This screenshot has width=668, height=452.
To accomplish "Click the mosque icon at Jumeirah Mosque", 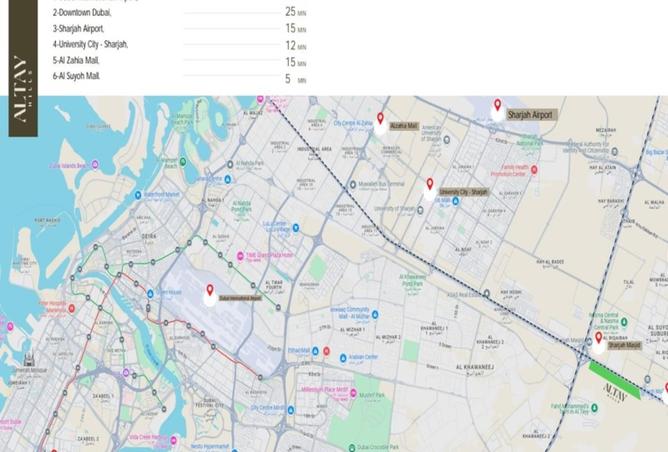I will pyautogui.click(x=29, y=359).
